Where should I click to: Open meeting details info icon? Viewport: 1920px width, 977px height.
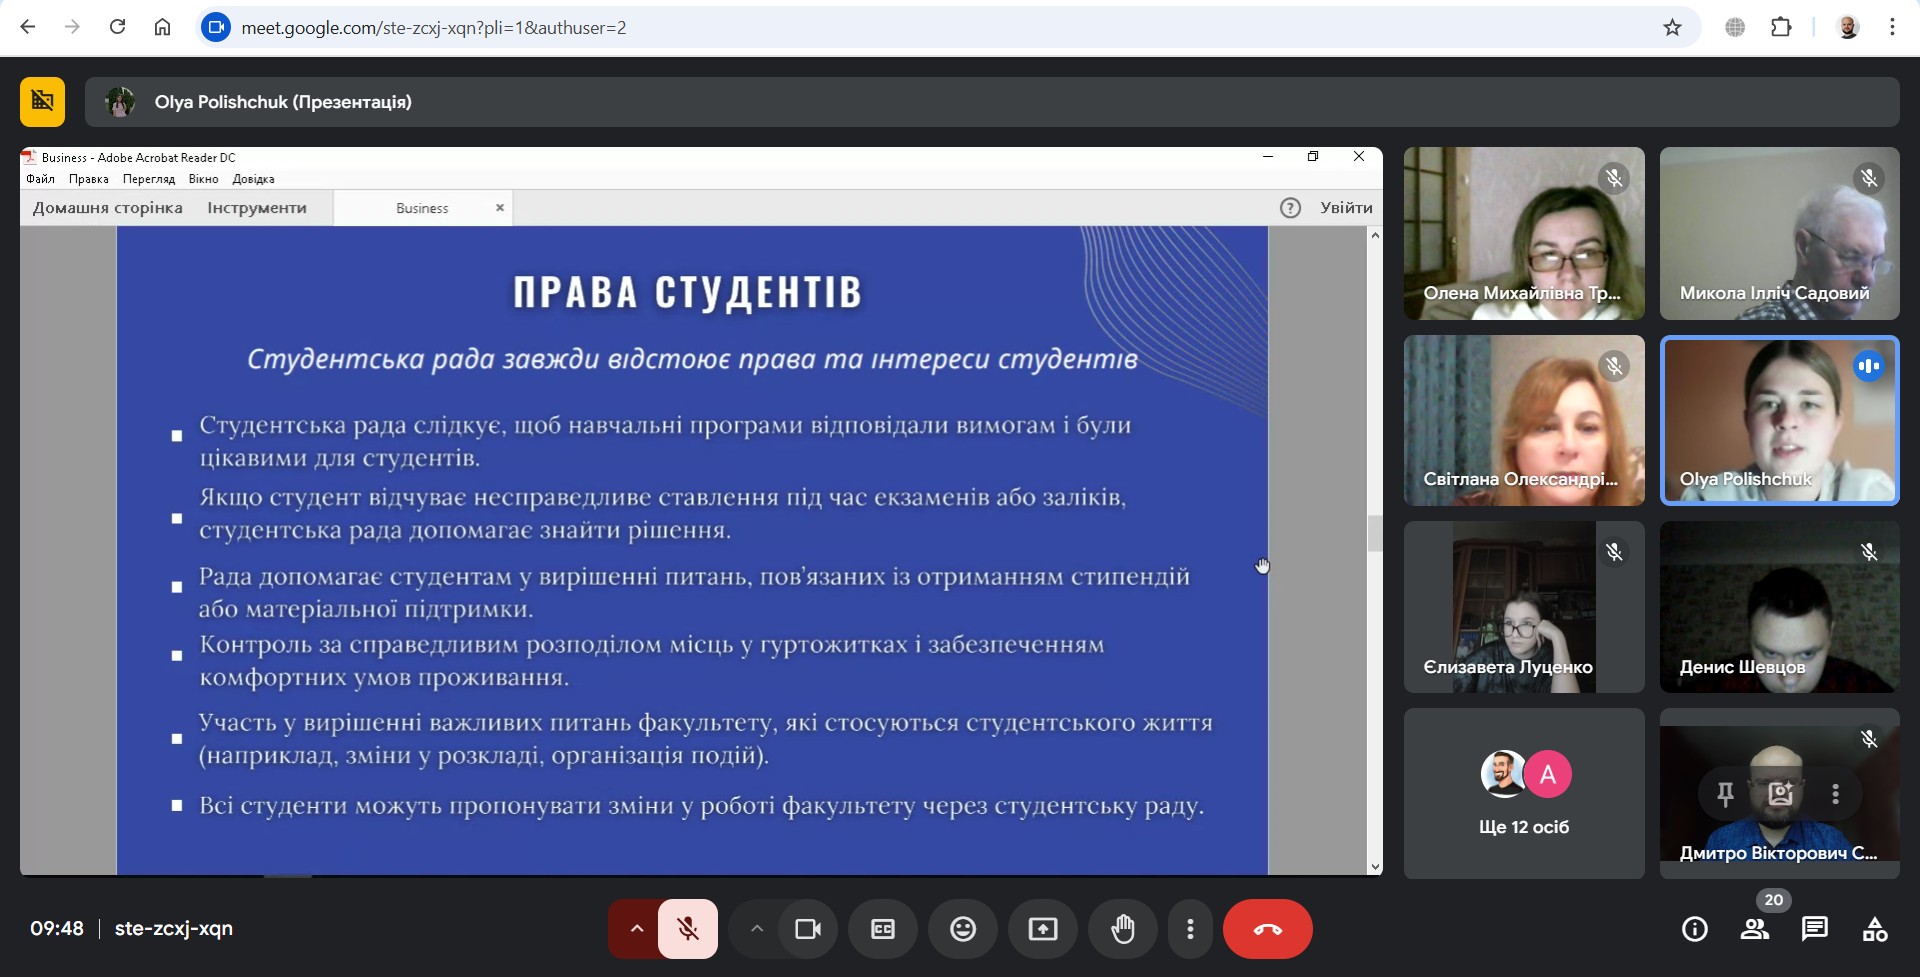pos(1694,929)
